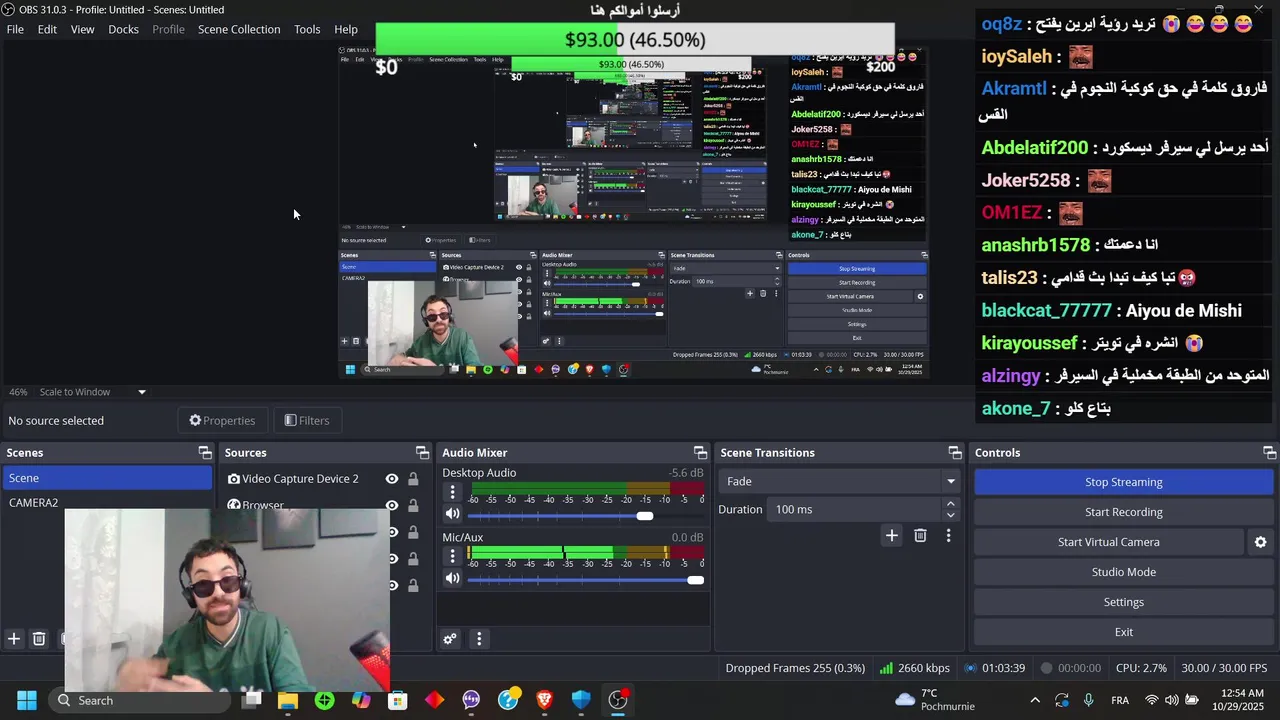The image size is (1280, 720).
Task: Toggle Studio Mode
Action: pyautogui.click(x=1123, y=572)
